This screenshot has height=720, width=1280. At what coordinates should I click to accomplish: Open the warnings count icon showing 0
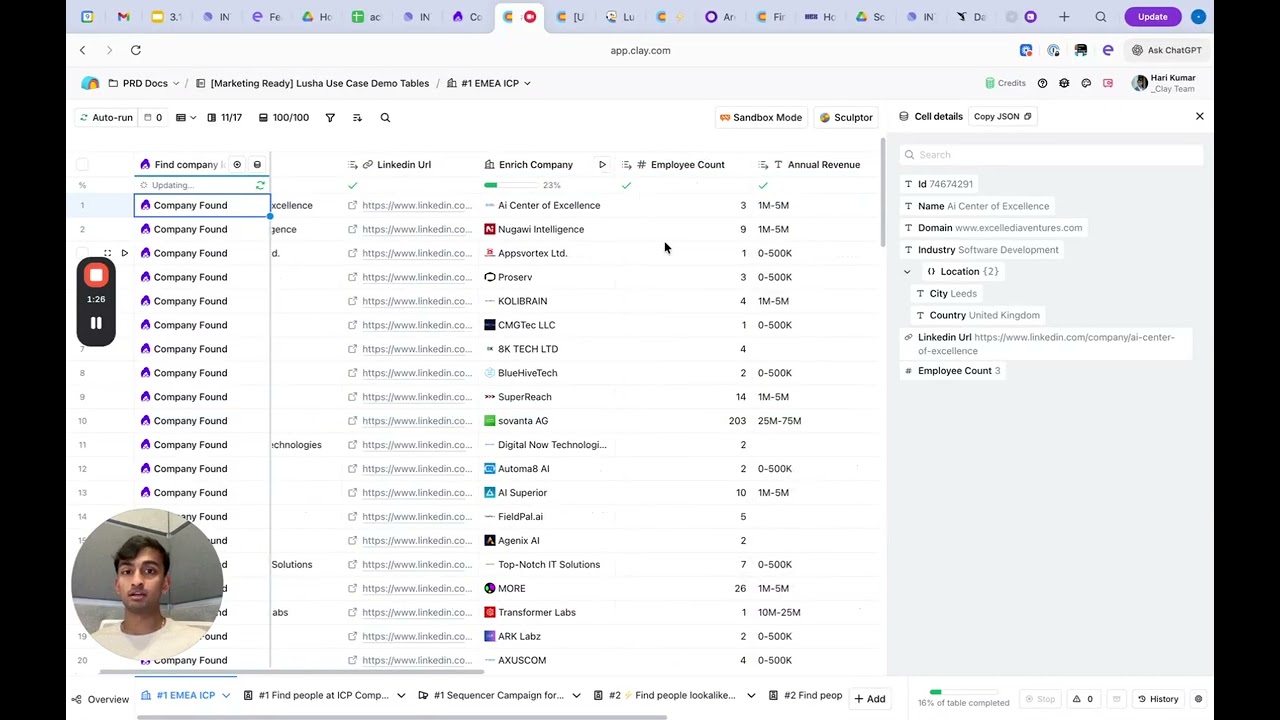coord(1083,699)
